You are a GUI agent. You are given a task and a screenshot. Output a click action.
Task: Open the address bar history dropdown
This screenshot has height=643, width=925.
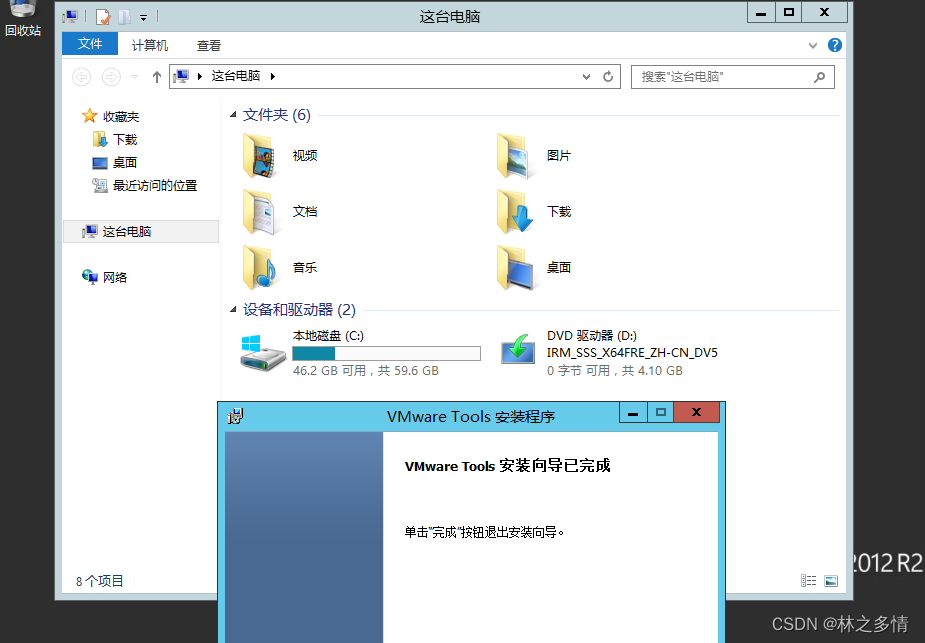[x=586, y=77]
